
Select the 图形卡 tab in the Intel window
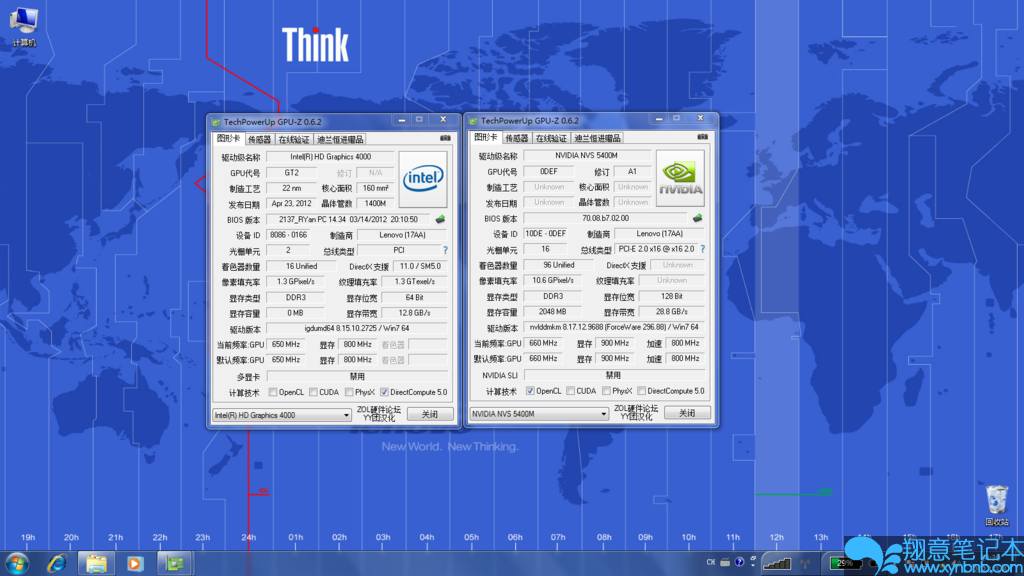click(229, 138)
